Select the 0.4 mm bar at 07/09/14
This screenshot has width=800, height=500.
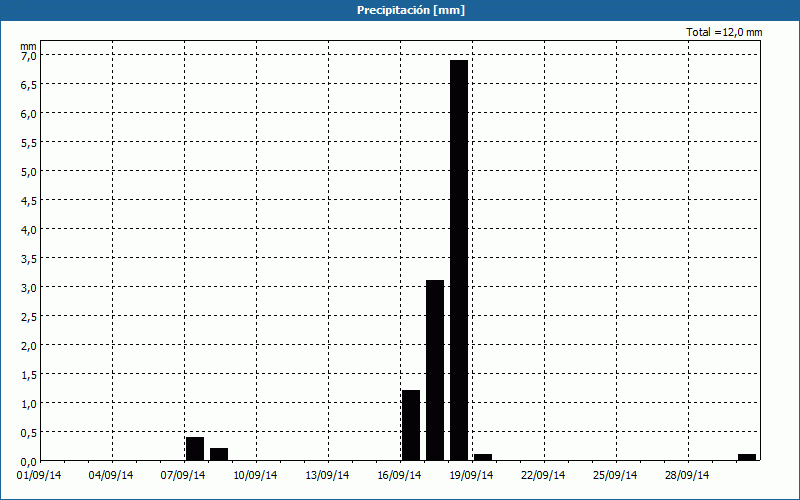point(195,449)
